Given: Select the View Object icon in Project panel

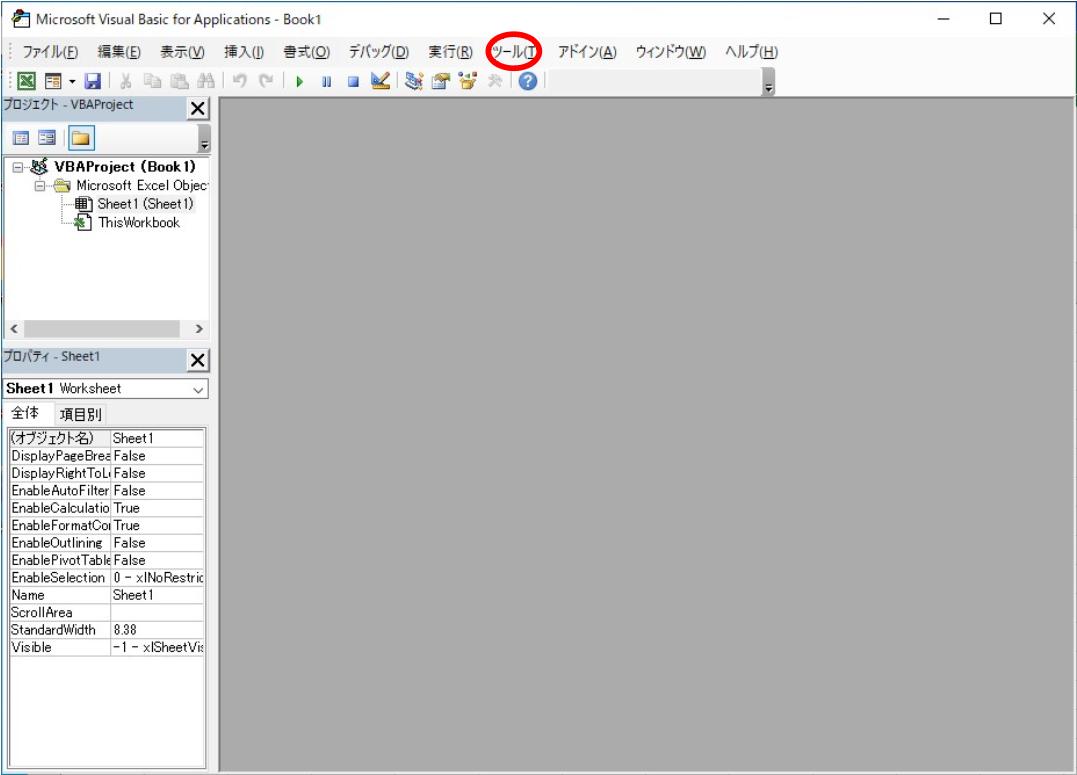Looking at the screenshot, I should (46, 135).
